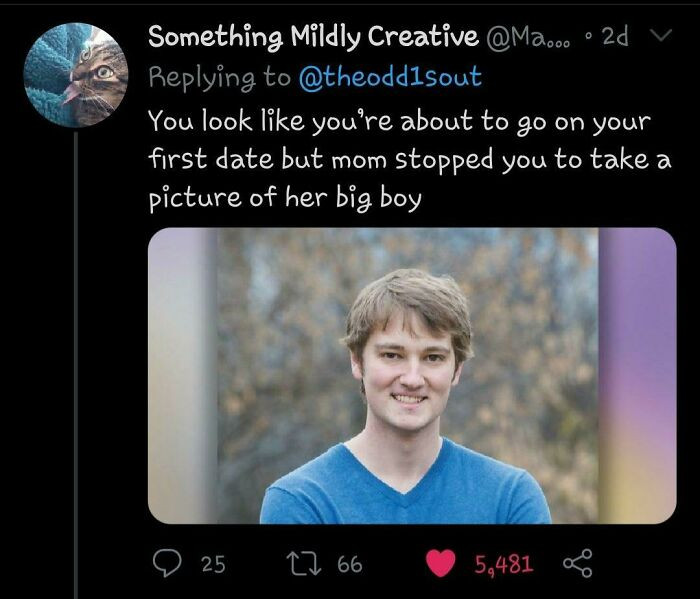Click the Something Mildly Creative display name
Image resolution: width=700 pixels, height=599 pixels.
pyautogui.click(x=313, y=37)
